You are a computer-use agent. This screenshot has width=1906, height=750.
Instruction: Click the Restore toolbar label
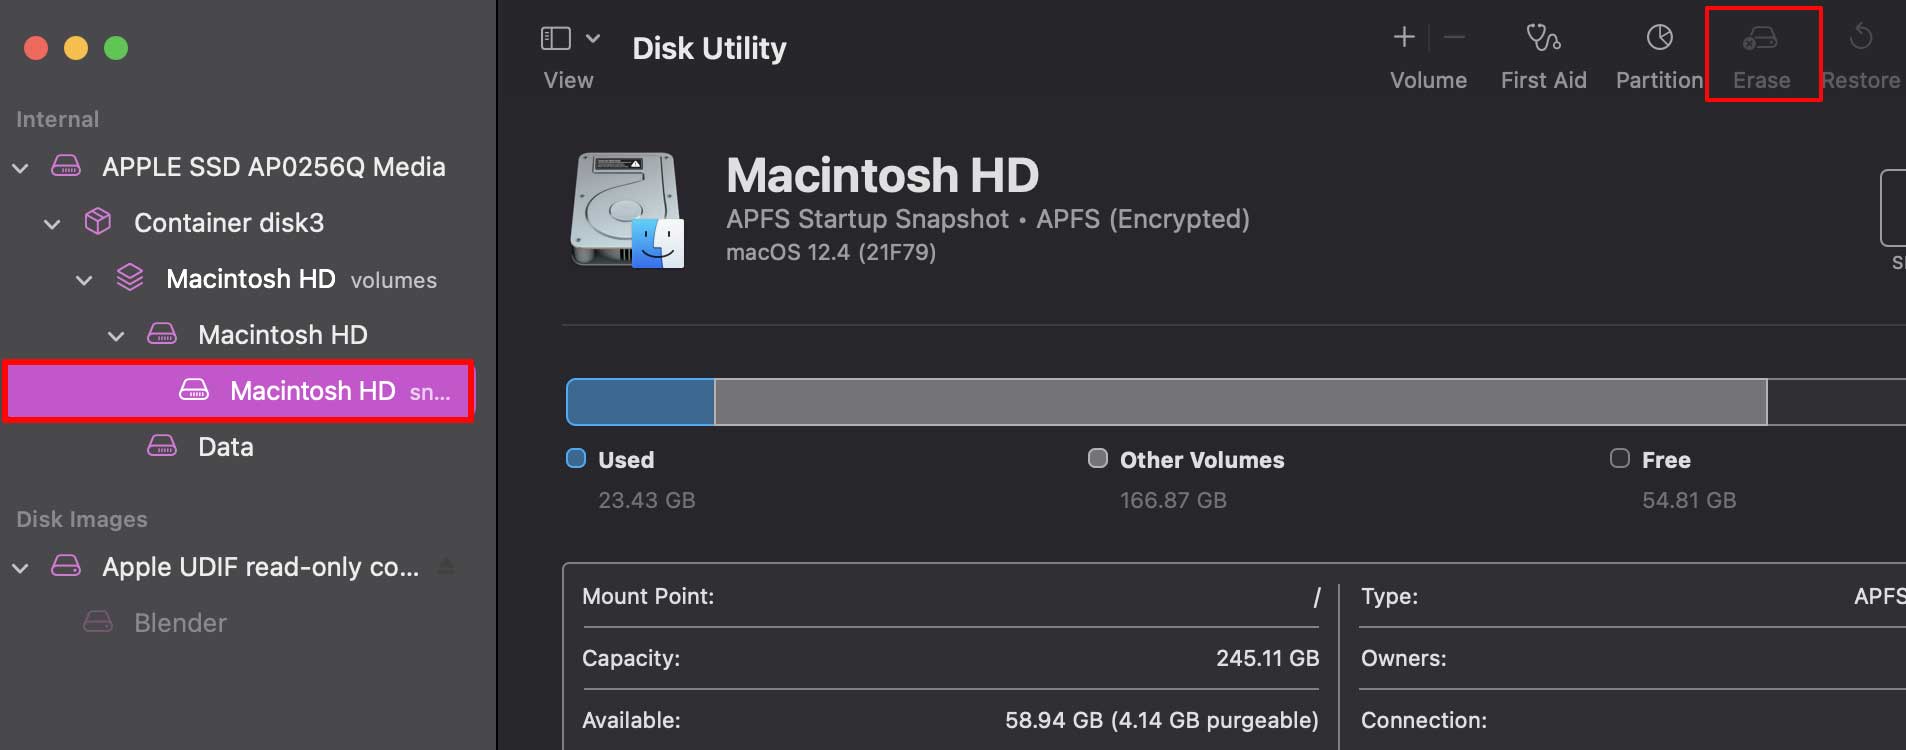(x=1861, y=80)
